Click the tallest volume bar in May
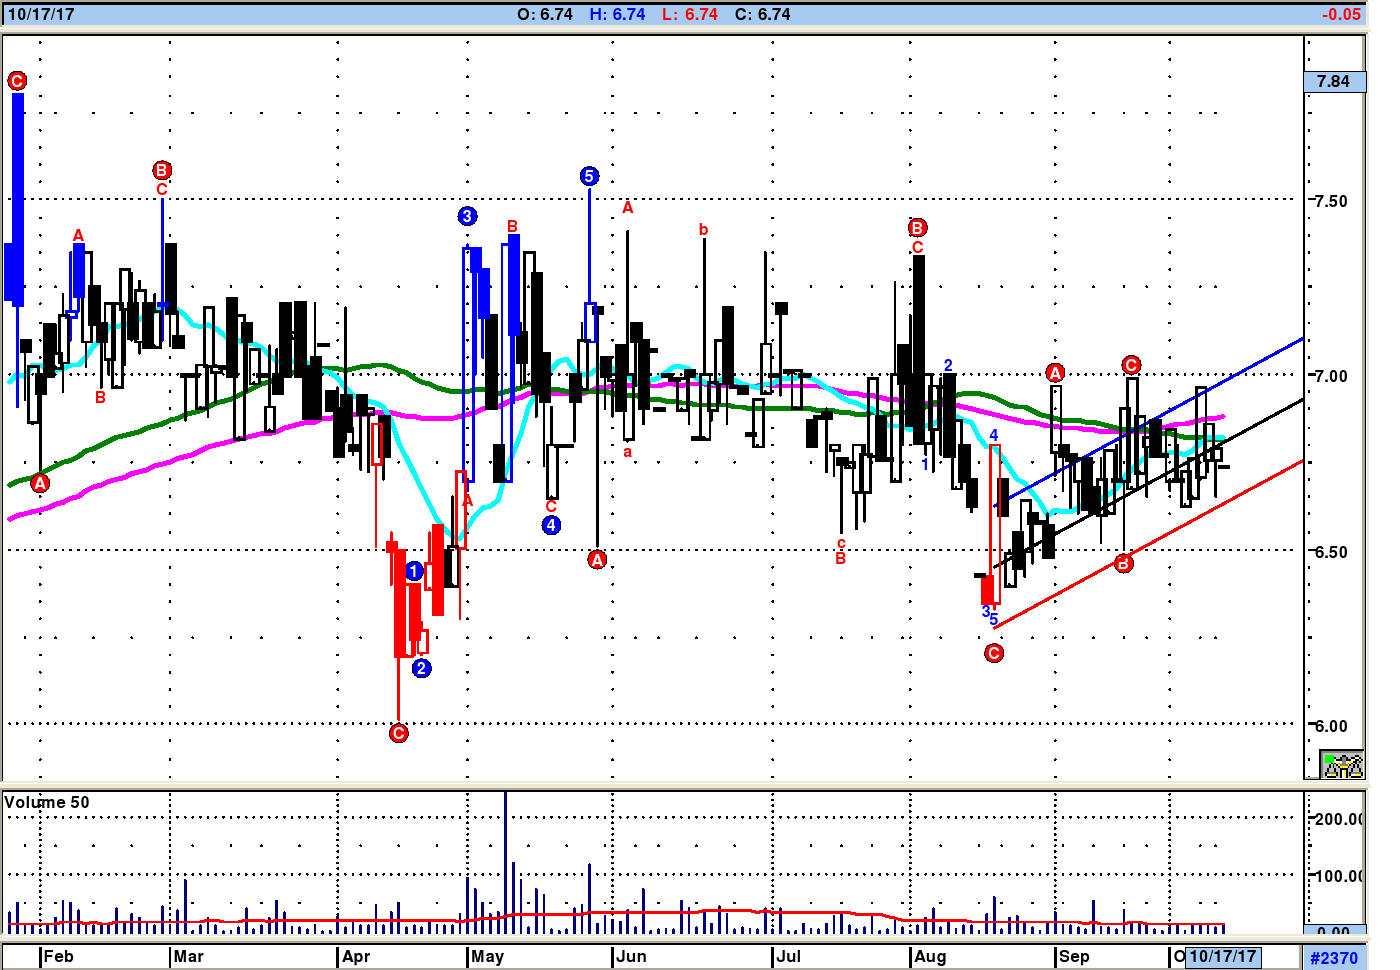The height and width of the screenshot is (970, 1400). click(505, 862)
